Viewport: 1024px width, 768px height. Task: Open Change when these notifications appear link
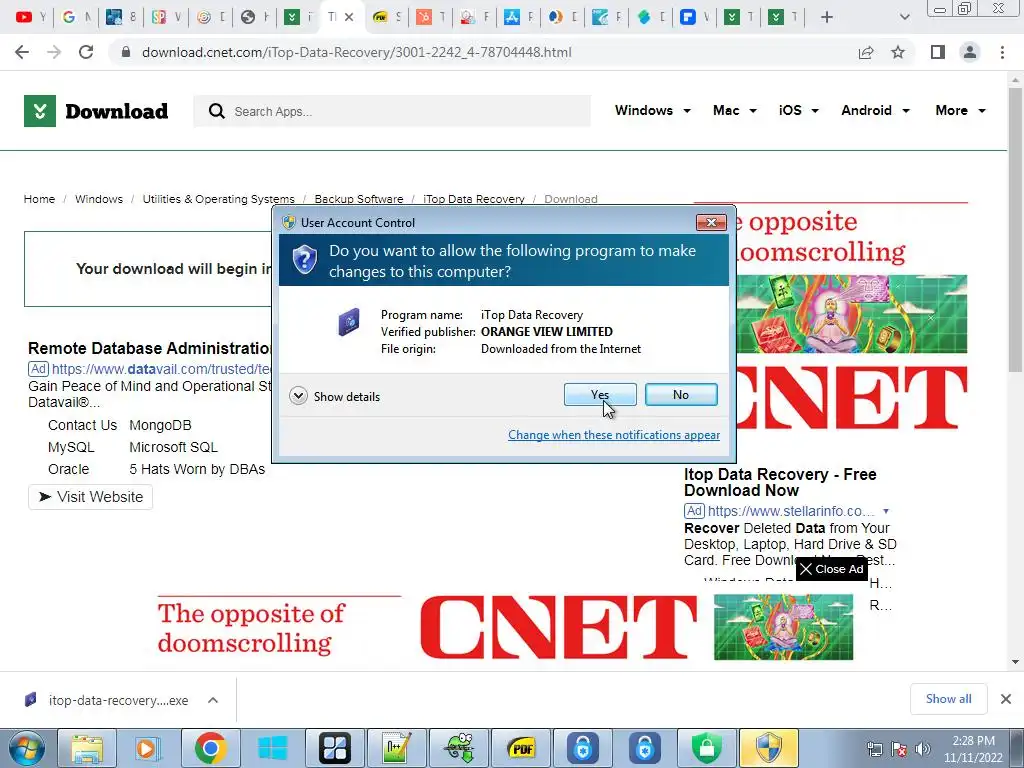tap(614, 435)
